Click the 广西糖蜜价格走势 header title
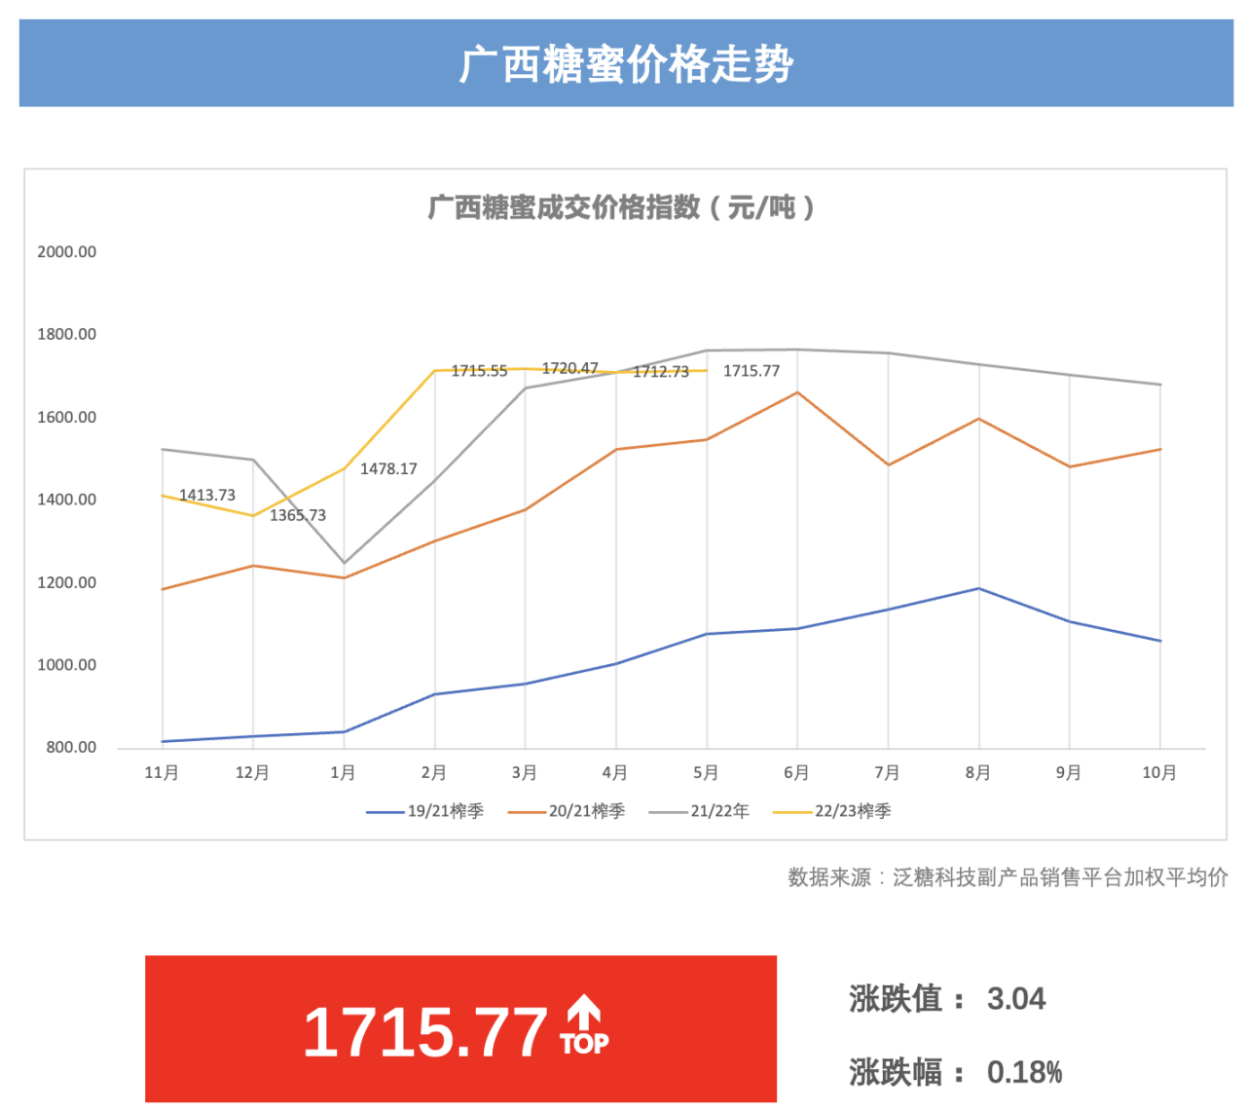The image size is (1246, 1113). 626,65
